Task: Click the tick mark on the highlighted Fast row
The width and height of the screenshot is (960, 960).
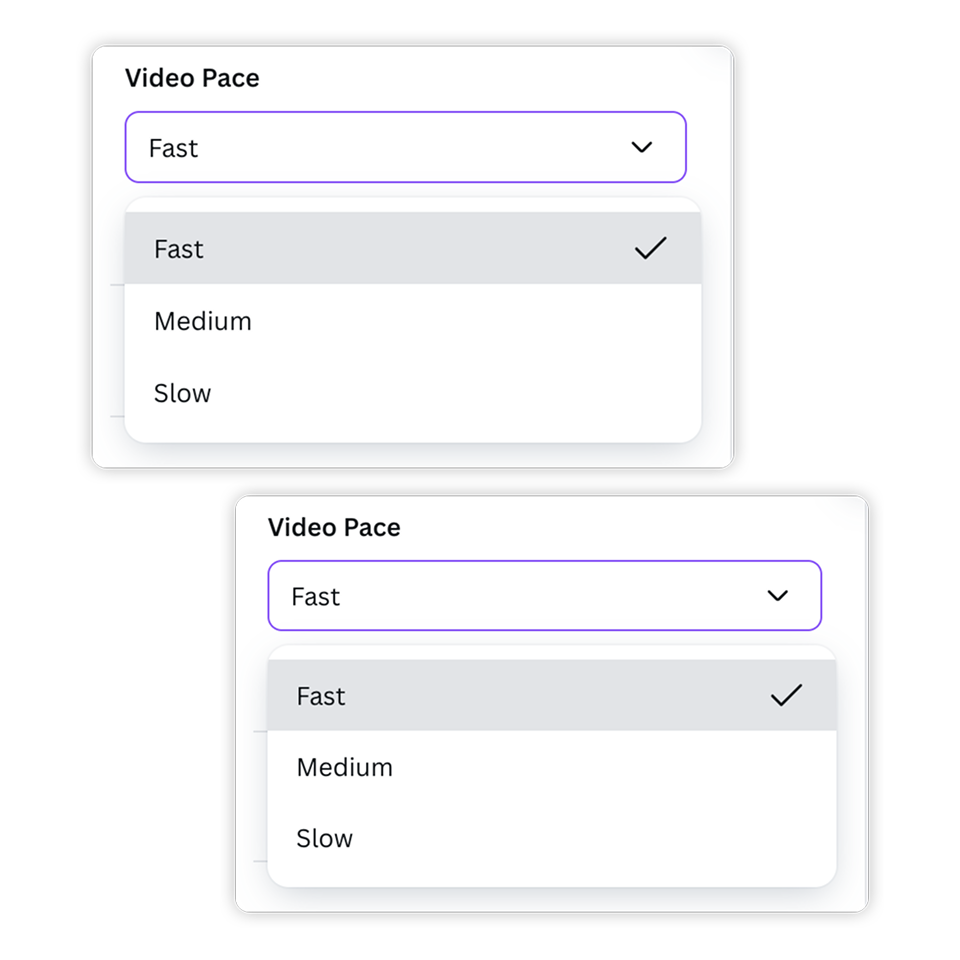Action: (650, 247)
